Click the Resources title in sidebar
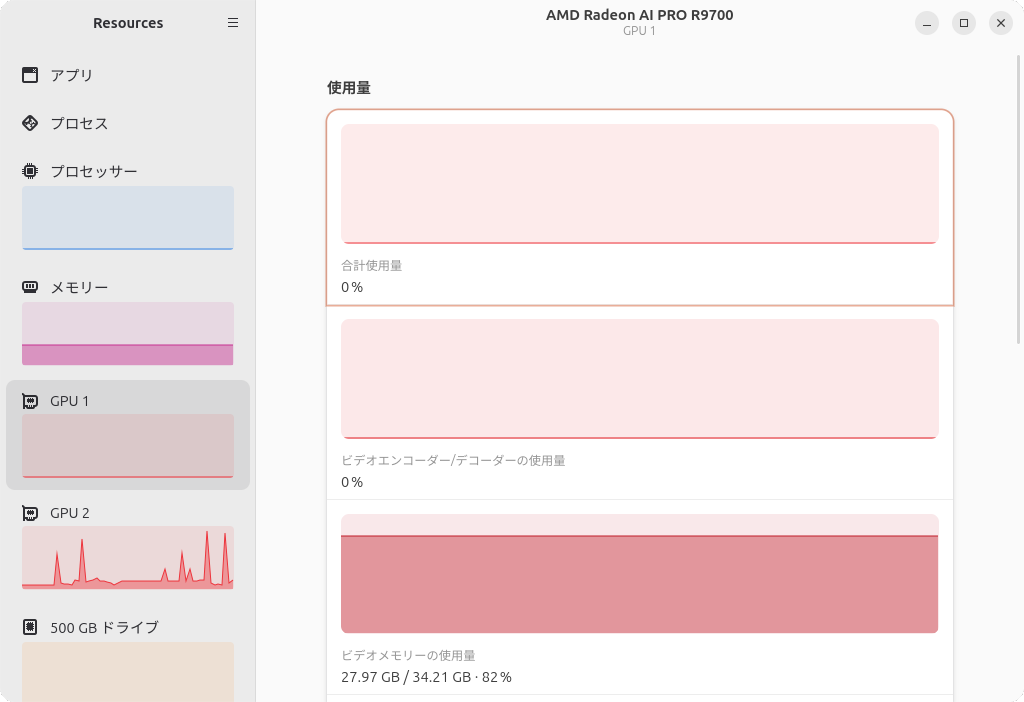Image resolution: width=1024 pixels, height=702 pixels. 128,23
